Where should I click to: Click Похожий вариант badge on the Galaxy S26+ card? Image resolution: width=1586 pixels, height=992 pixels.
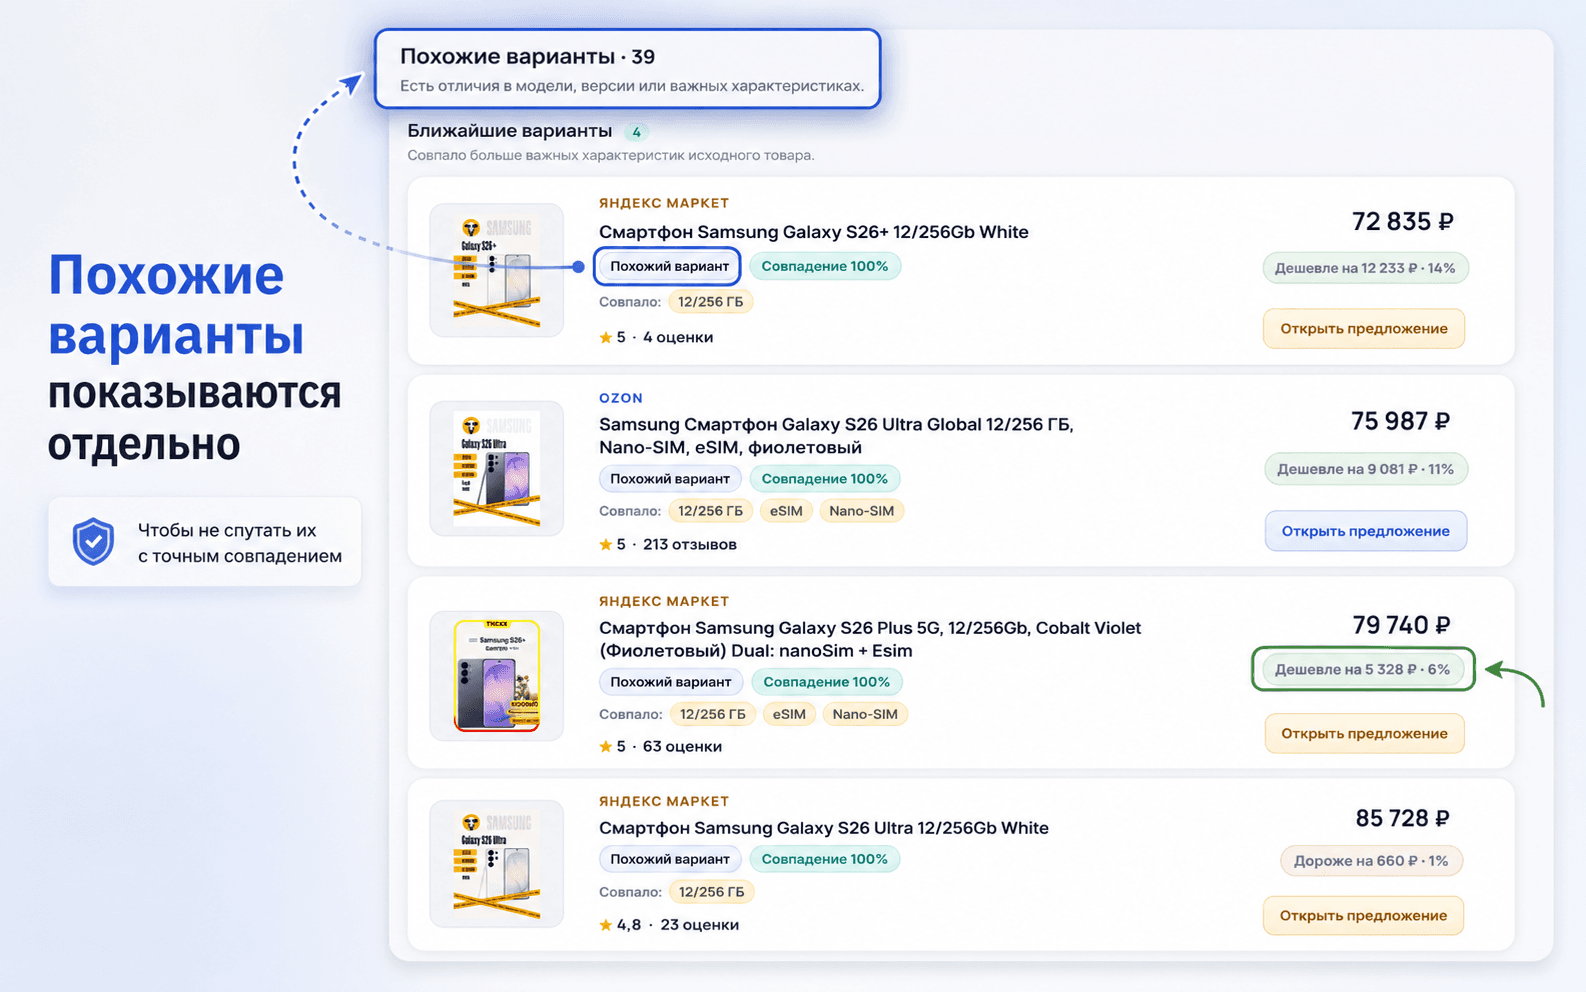click(669, 267)
